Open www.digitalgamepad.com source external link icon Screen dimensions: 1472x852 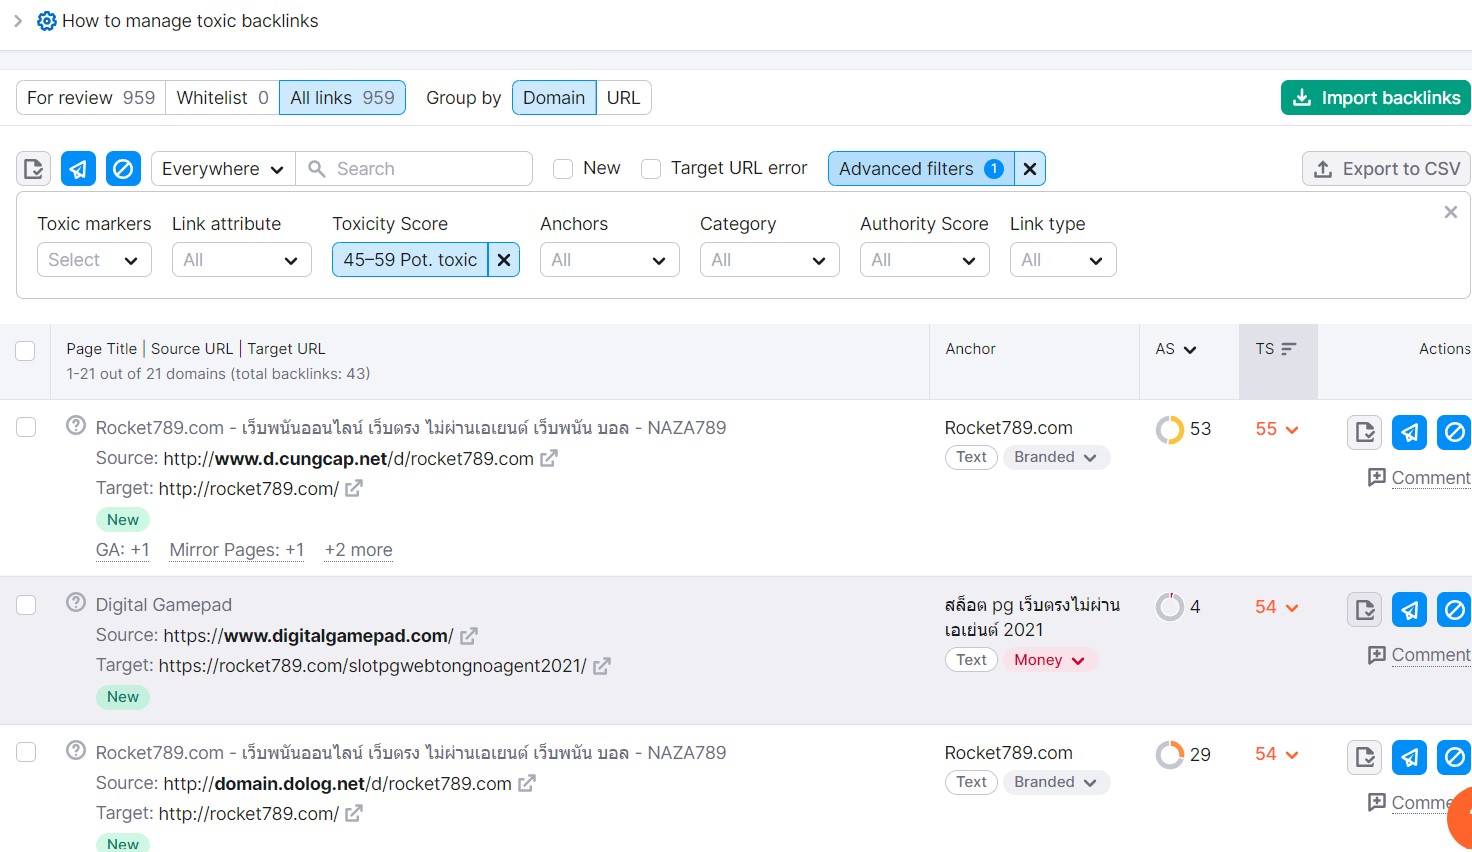pyautogui.click(x=469, y=635)
